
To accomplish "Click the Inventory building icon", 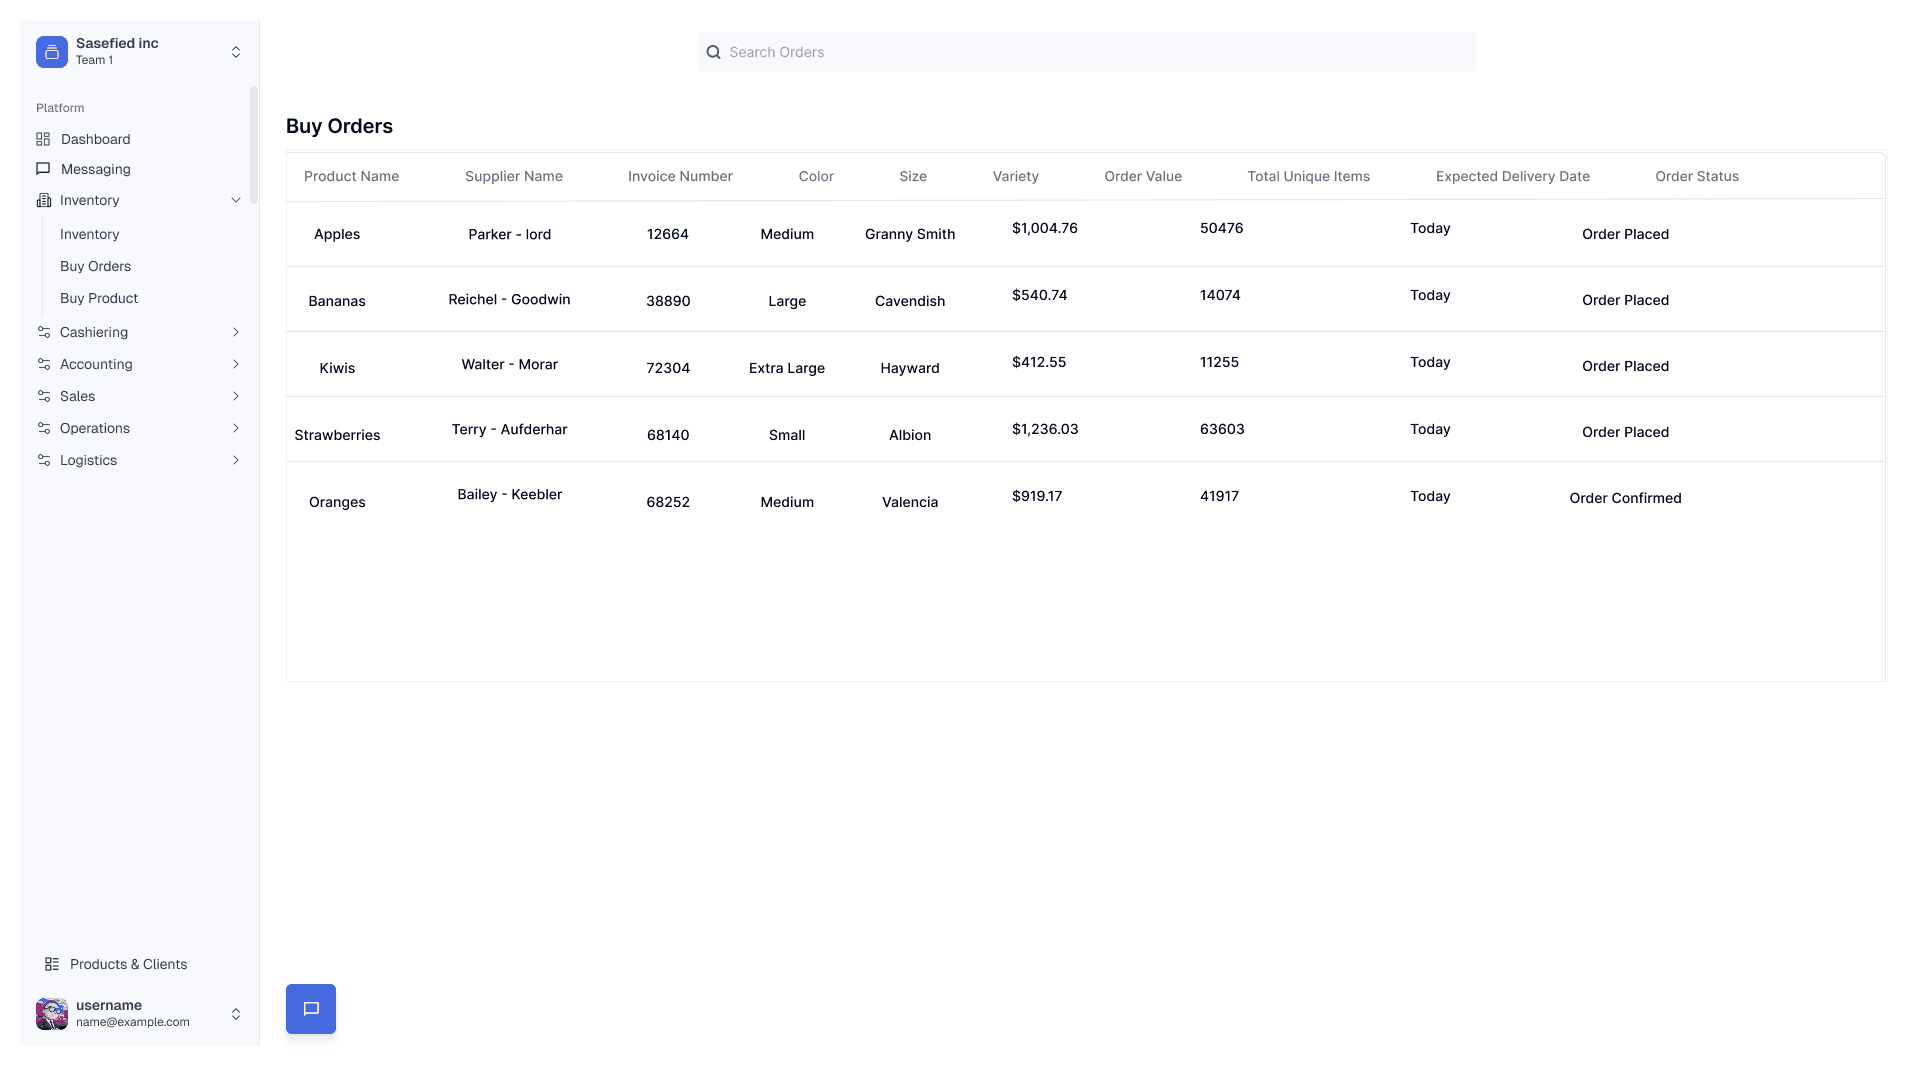I will click(43, 200).
